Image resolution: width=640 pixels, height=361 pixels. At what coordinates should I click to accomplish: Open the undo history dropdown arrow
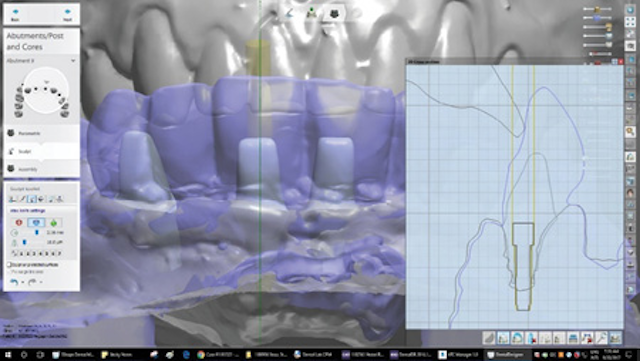click(x=22, y=282)
